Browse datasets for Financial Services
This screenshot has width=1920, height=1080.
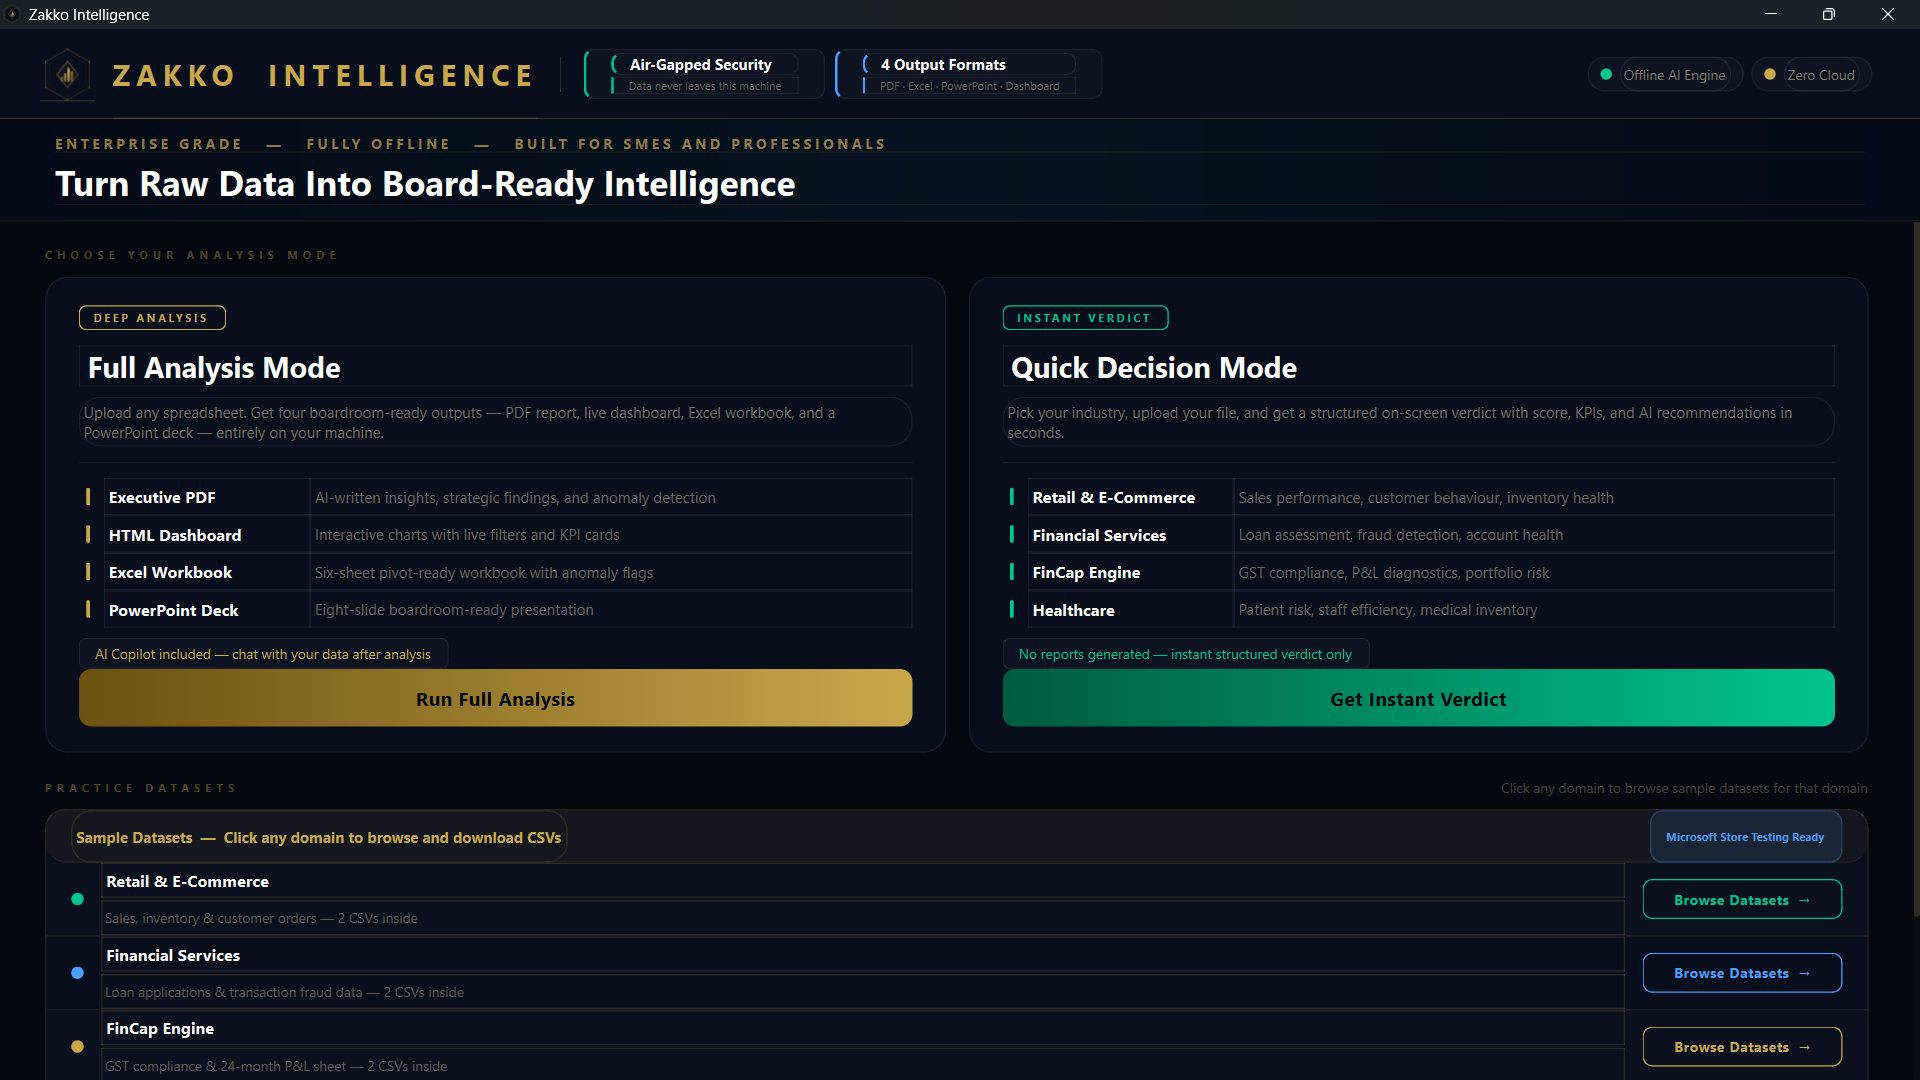pos(1742,973)
